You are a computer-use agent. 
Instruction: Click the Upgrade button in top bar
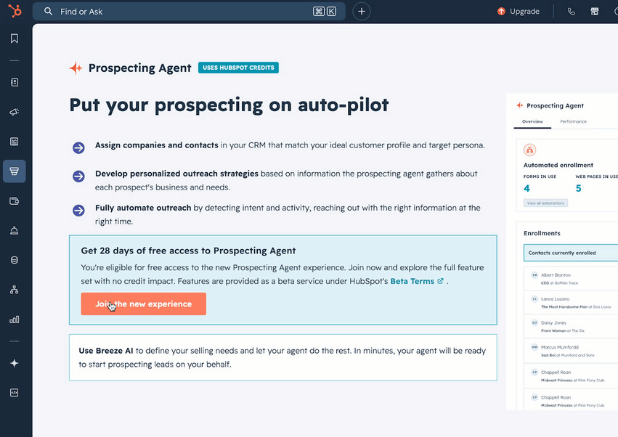518,11
